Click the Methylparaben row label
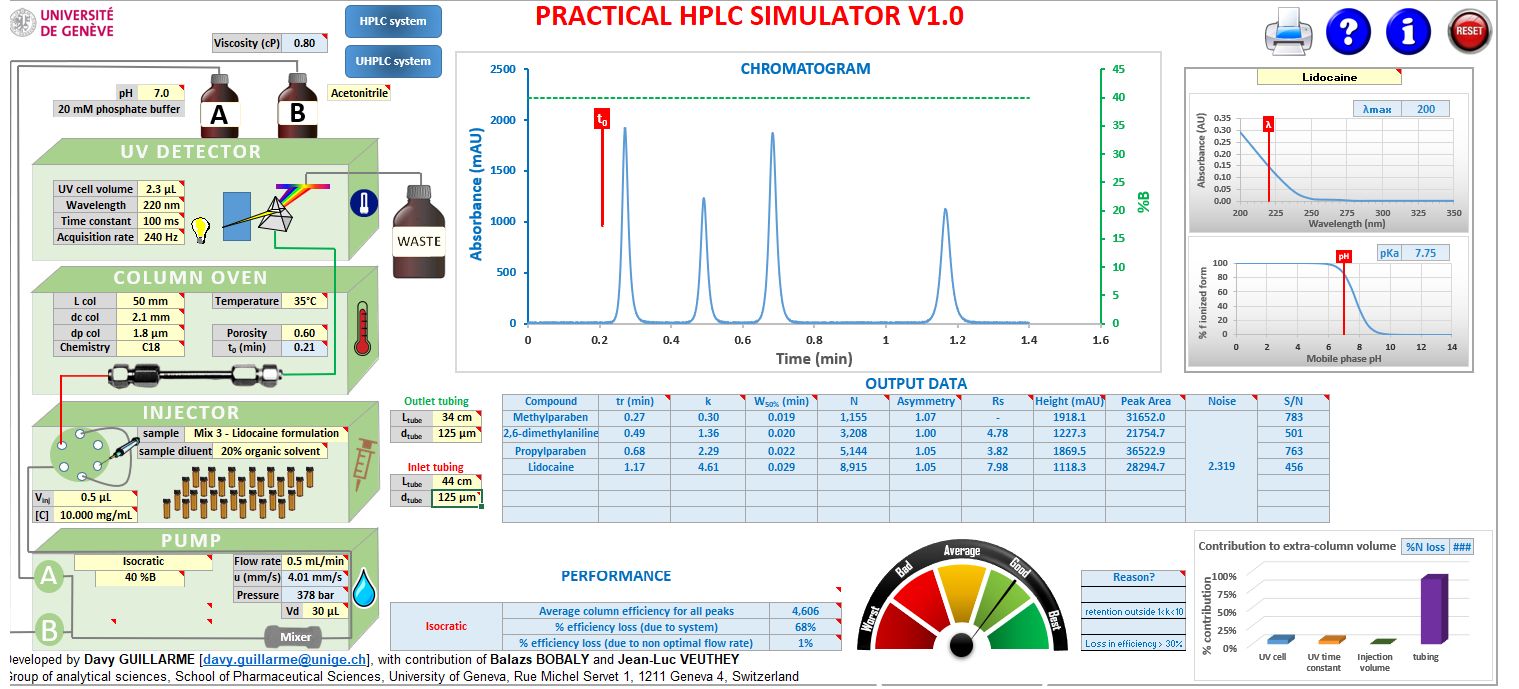This screenshot has height=689, width=1519. tap(550, 417)
